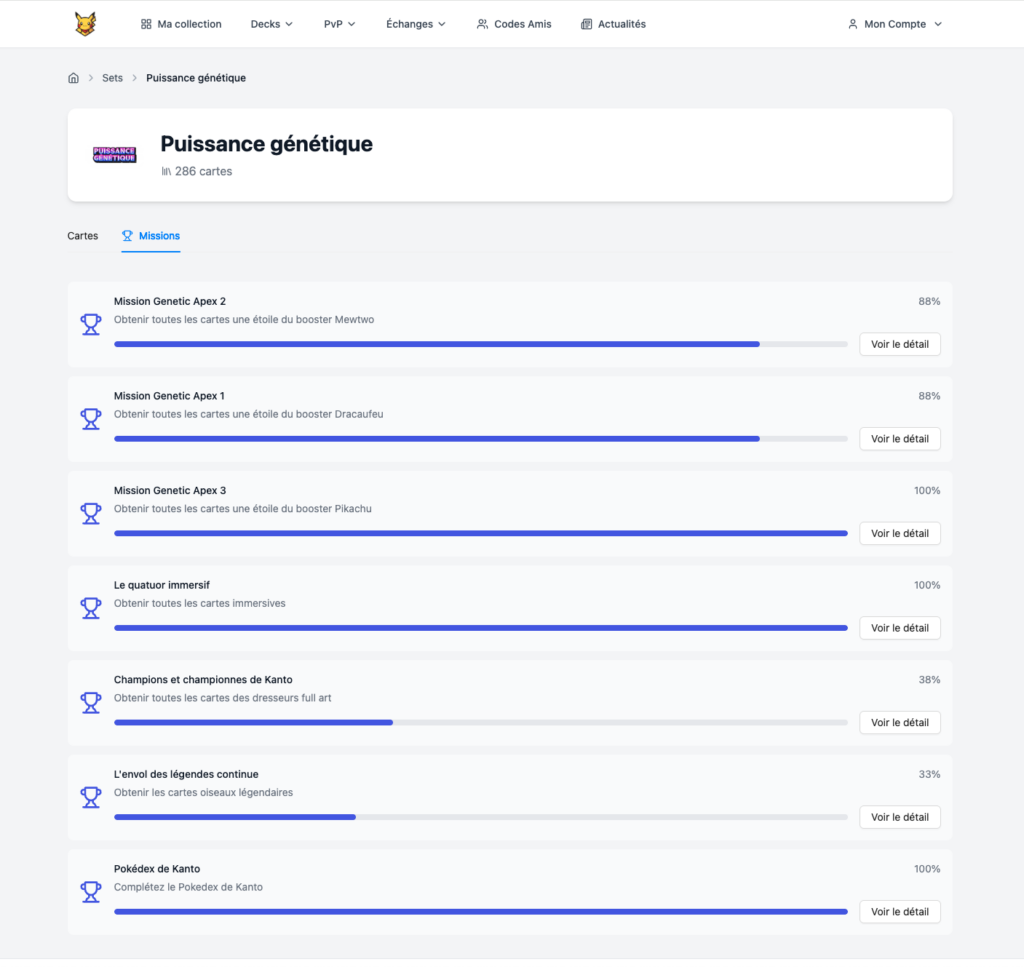Open the Decks dropdown menu
1024x967 pixels.
point(272,24)
